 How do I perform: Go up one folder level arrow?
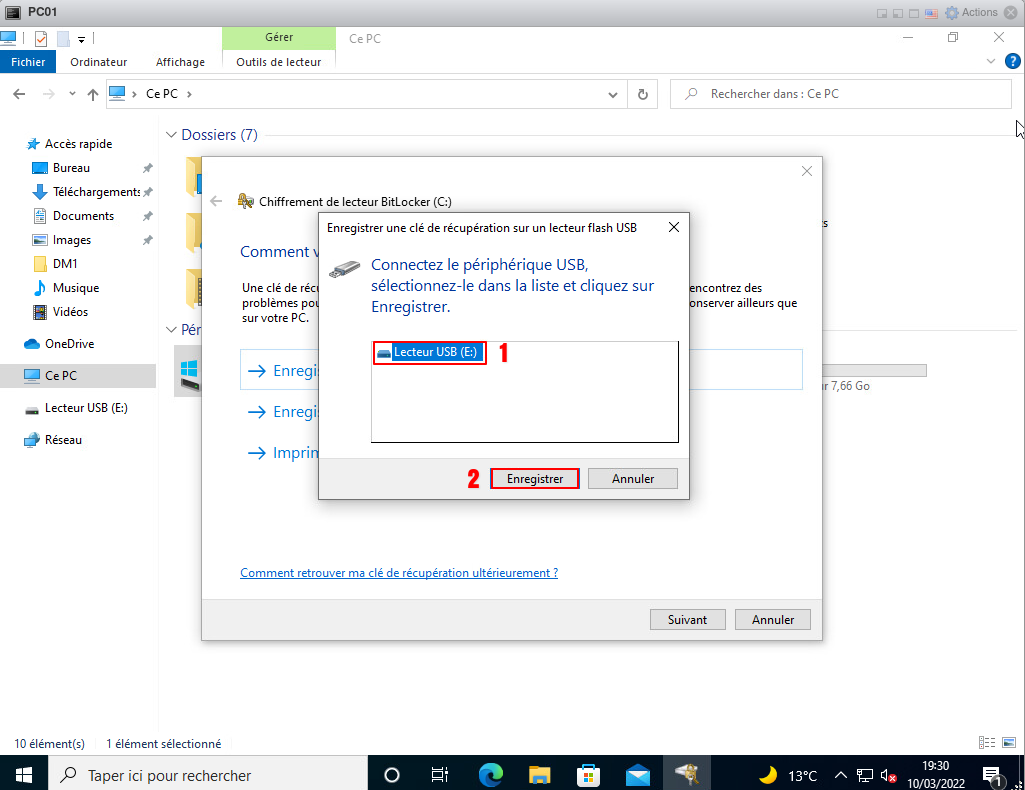click(93, 94)
